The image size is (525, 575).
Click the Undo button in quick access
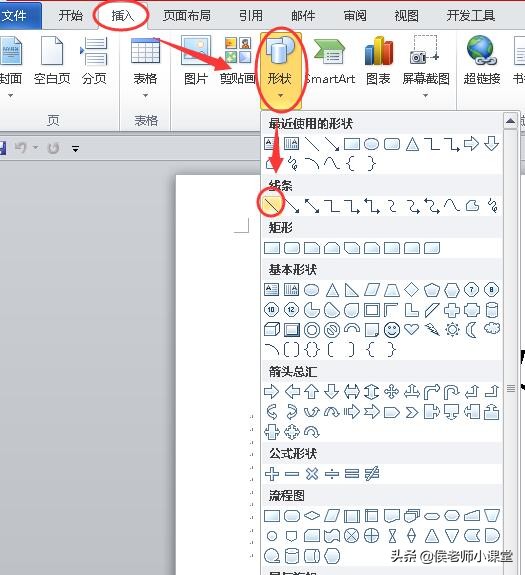(21, 148)
